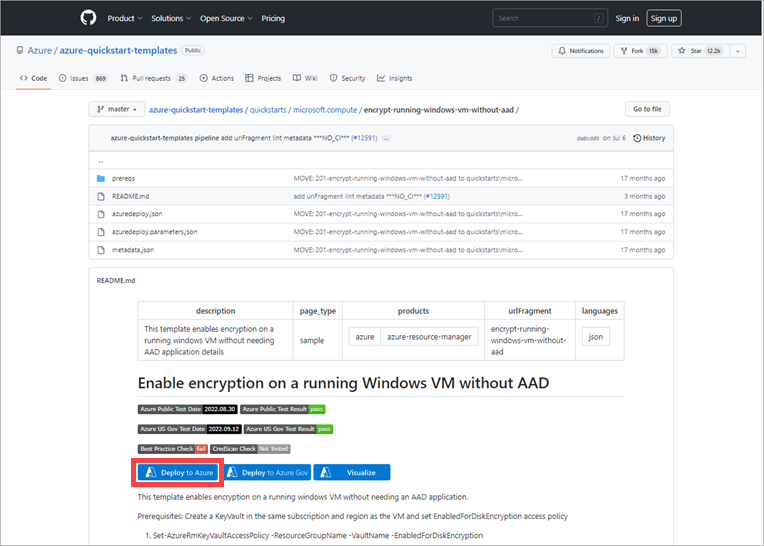Select the json language tag
764x546 pixels.
coord(595,337)
